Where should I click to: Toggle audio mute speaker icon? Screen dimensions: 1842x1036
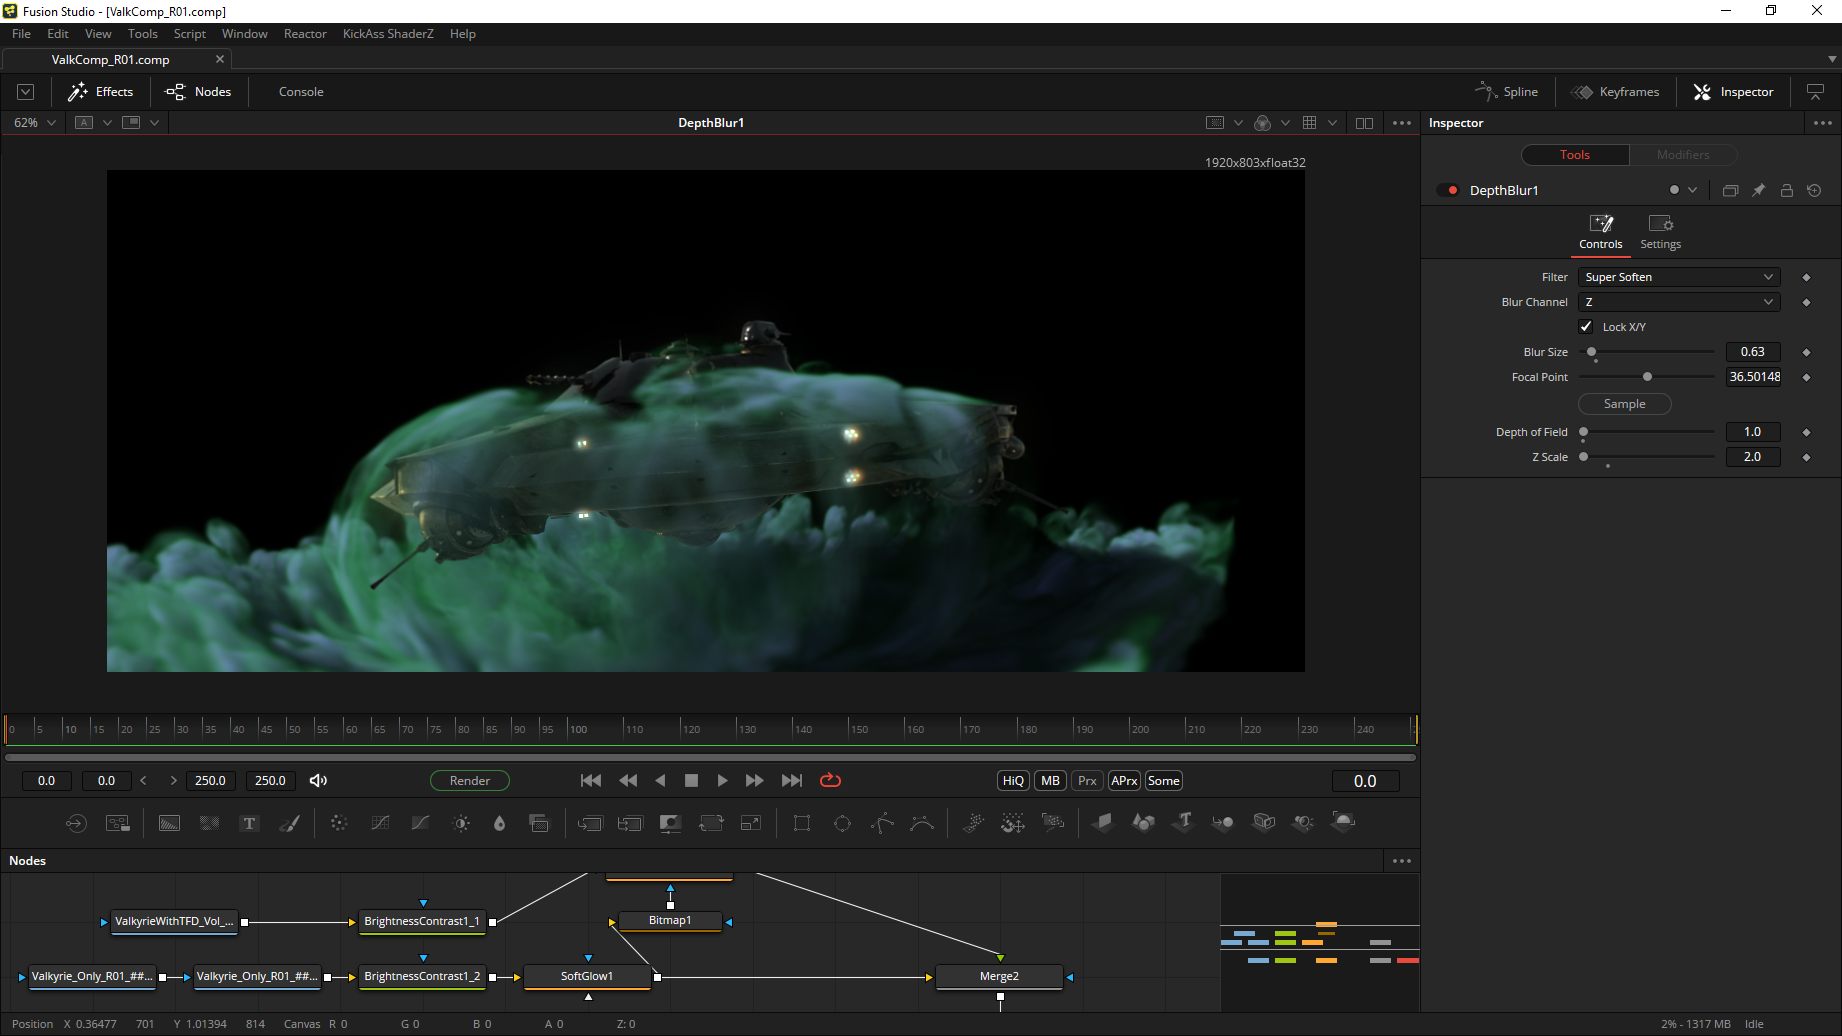(318, 781)
